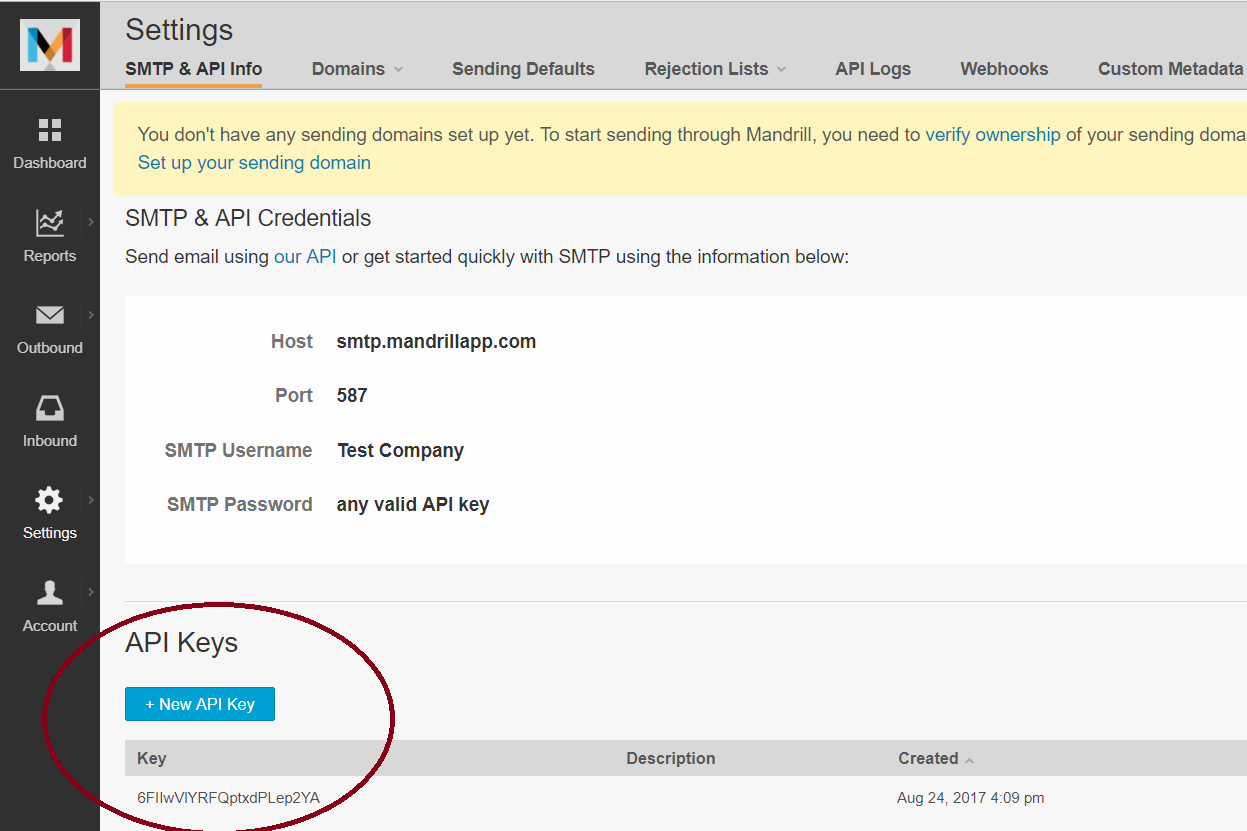Image resolution: width=1247 pixels, height=831 pixels.
Task: Click the Aug 24, 2017 4:09 pm date
Action: (971, 798)
